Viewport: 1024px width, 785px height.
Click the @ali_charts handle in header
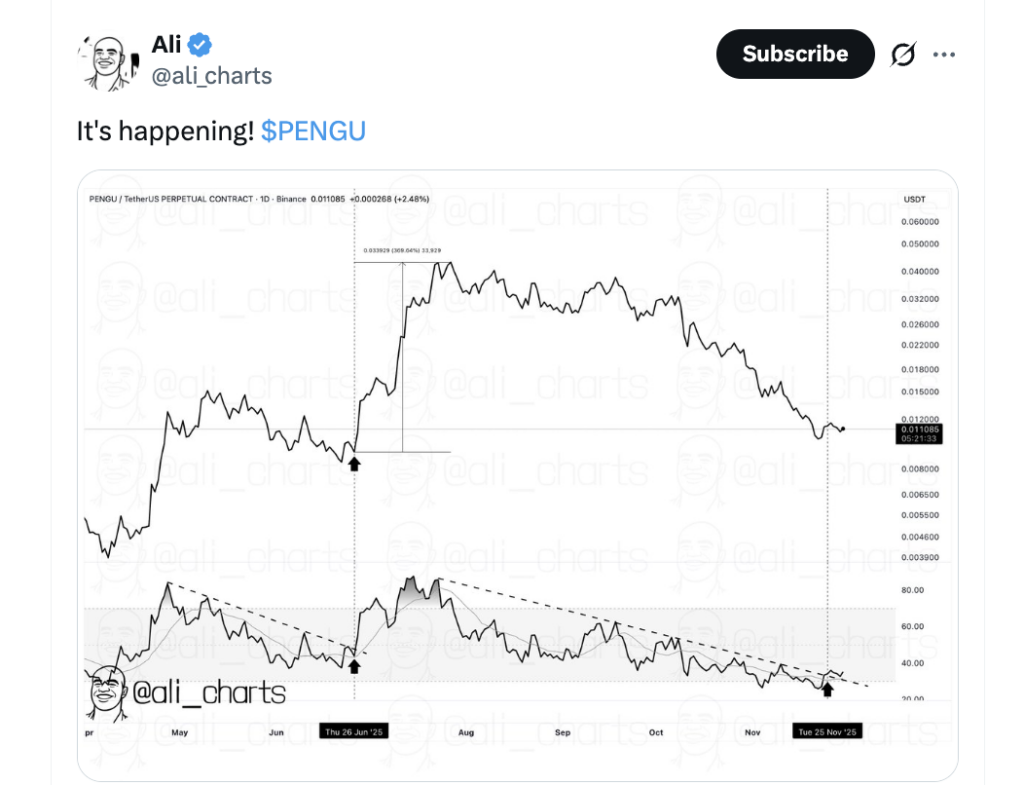[211, 76]
